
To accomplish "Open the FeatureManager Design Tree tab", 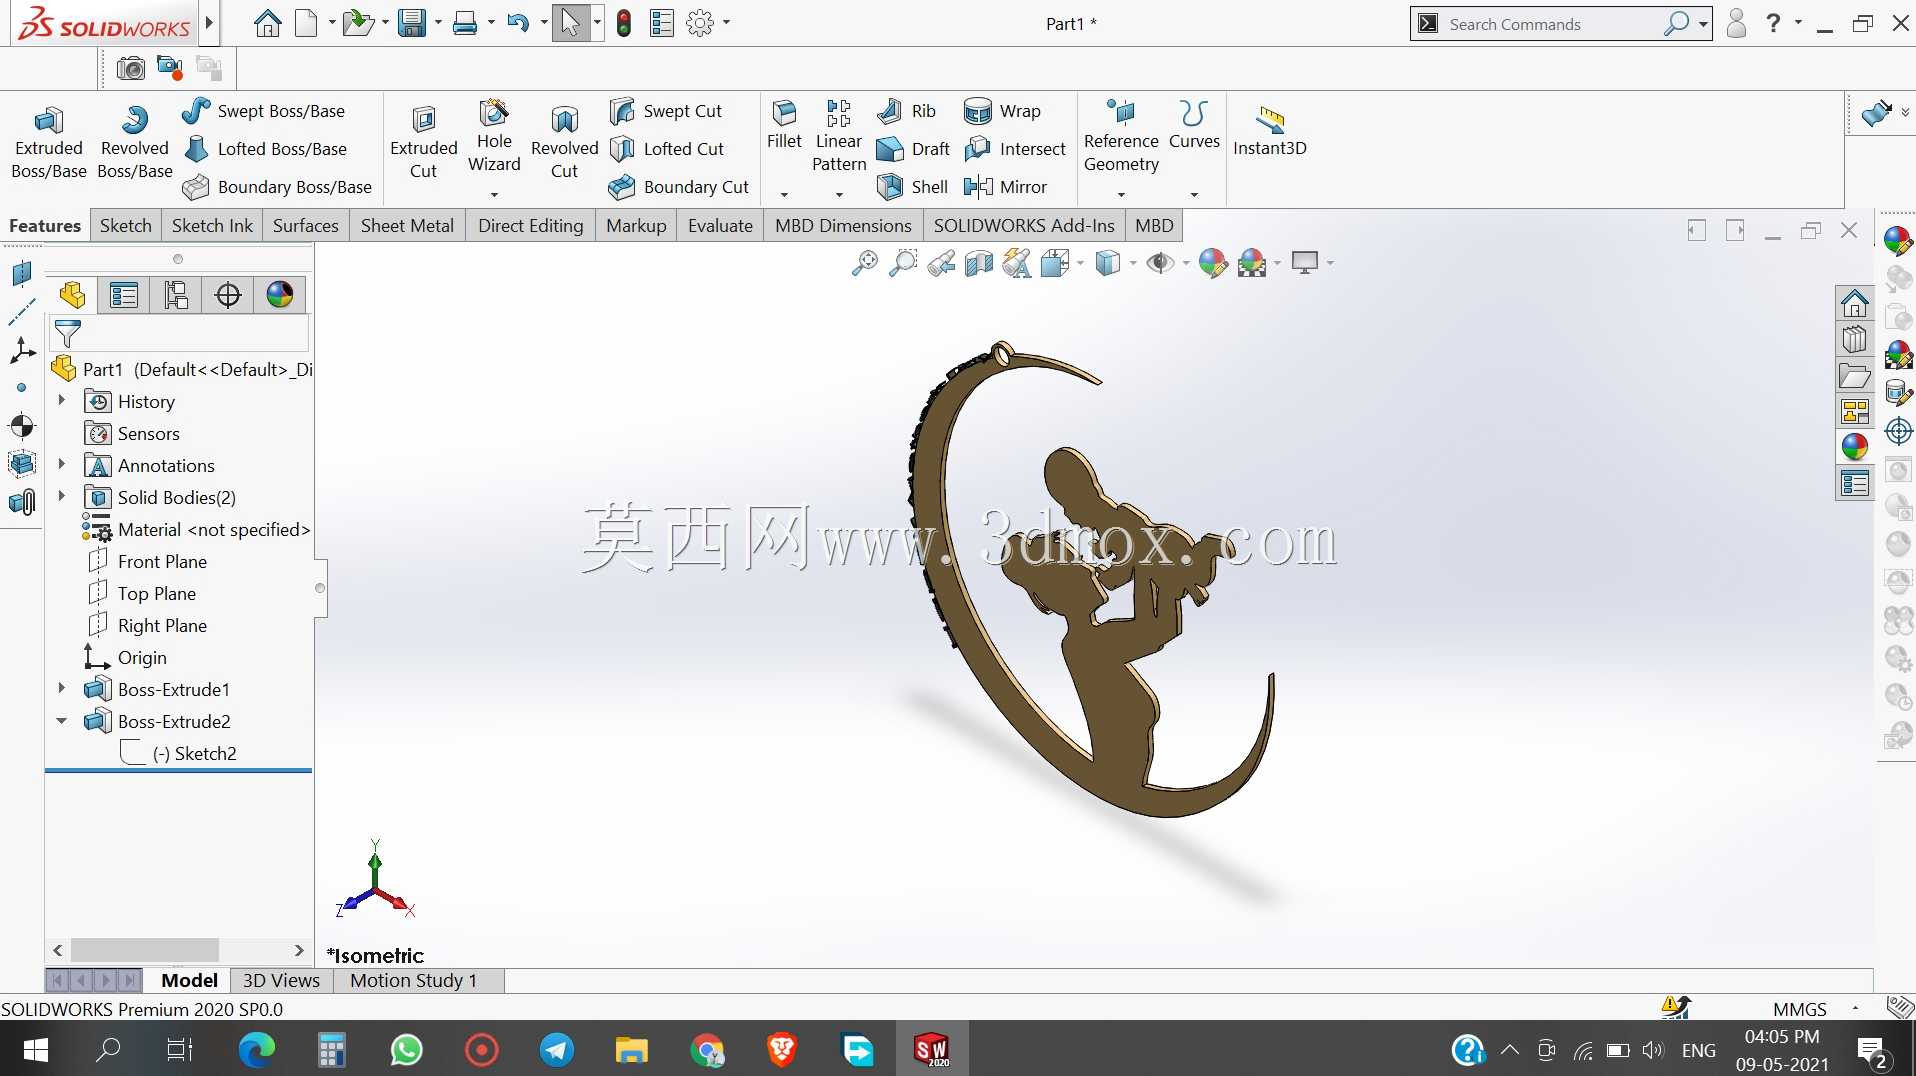I will [x=72, y=295].
